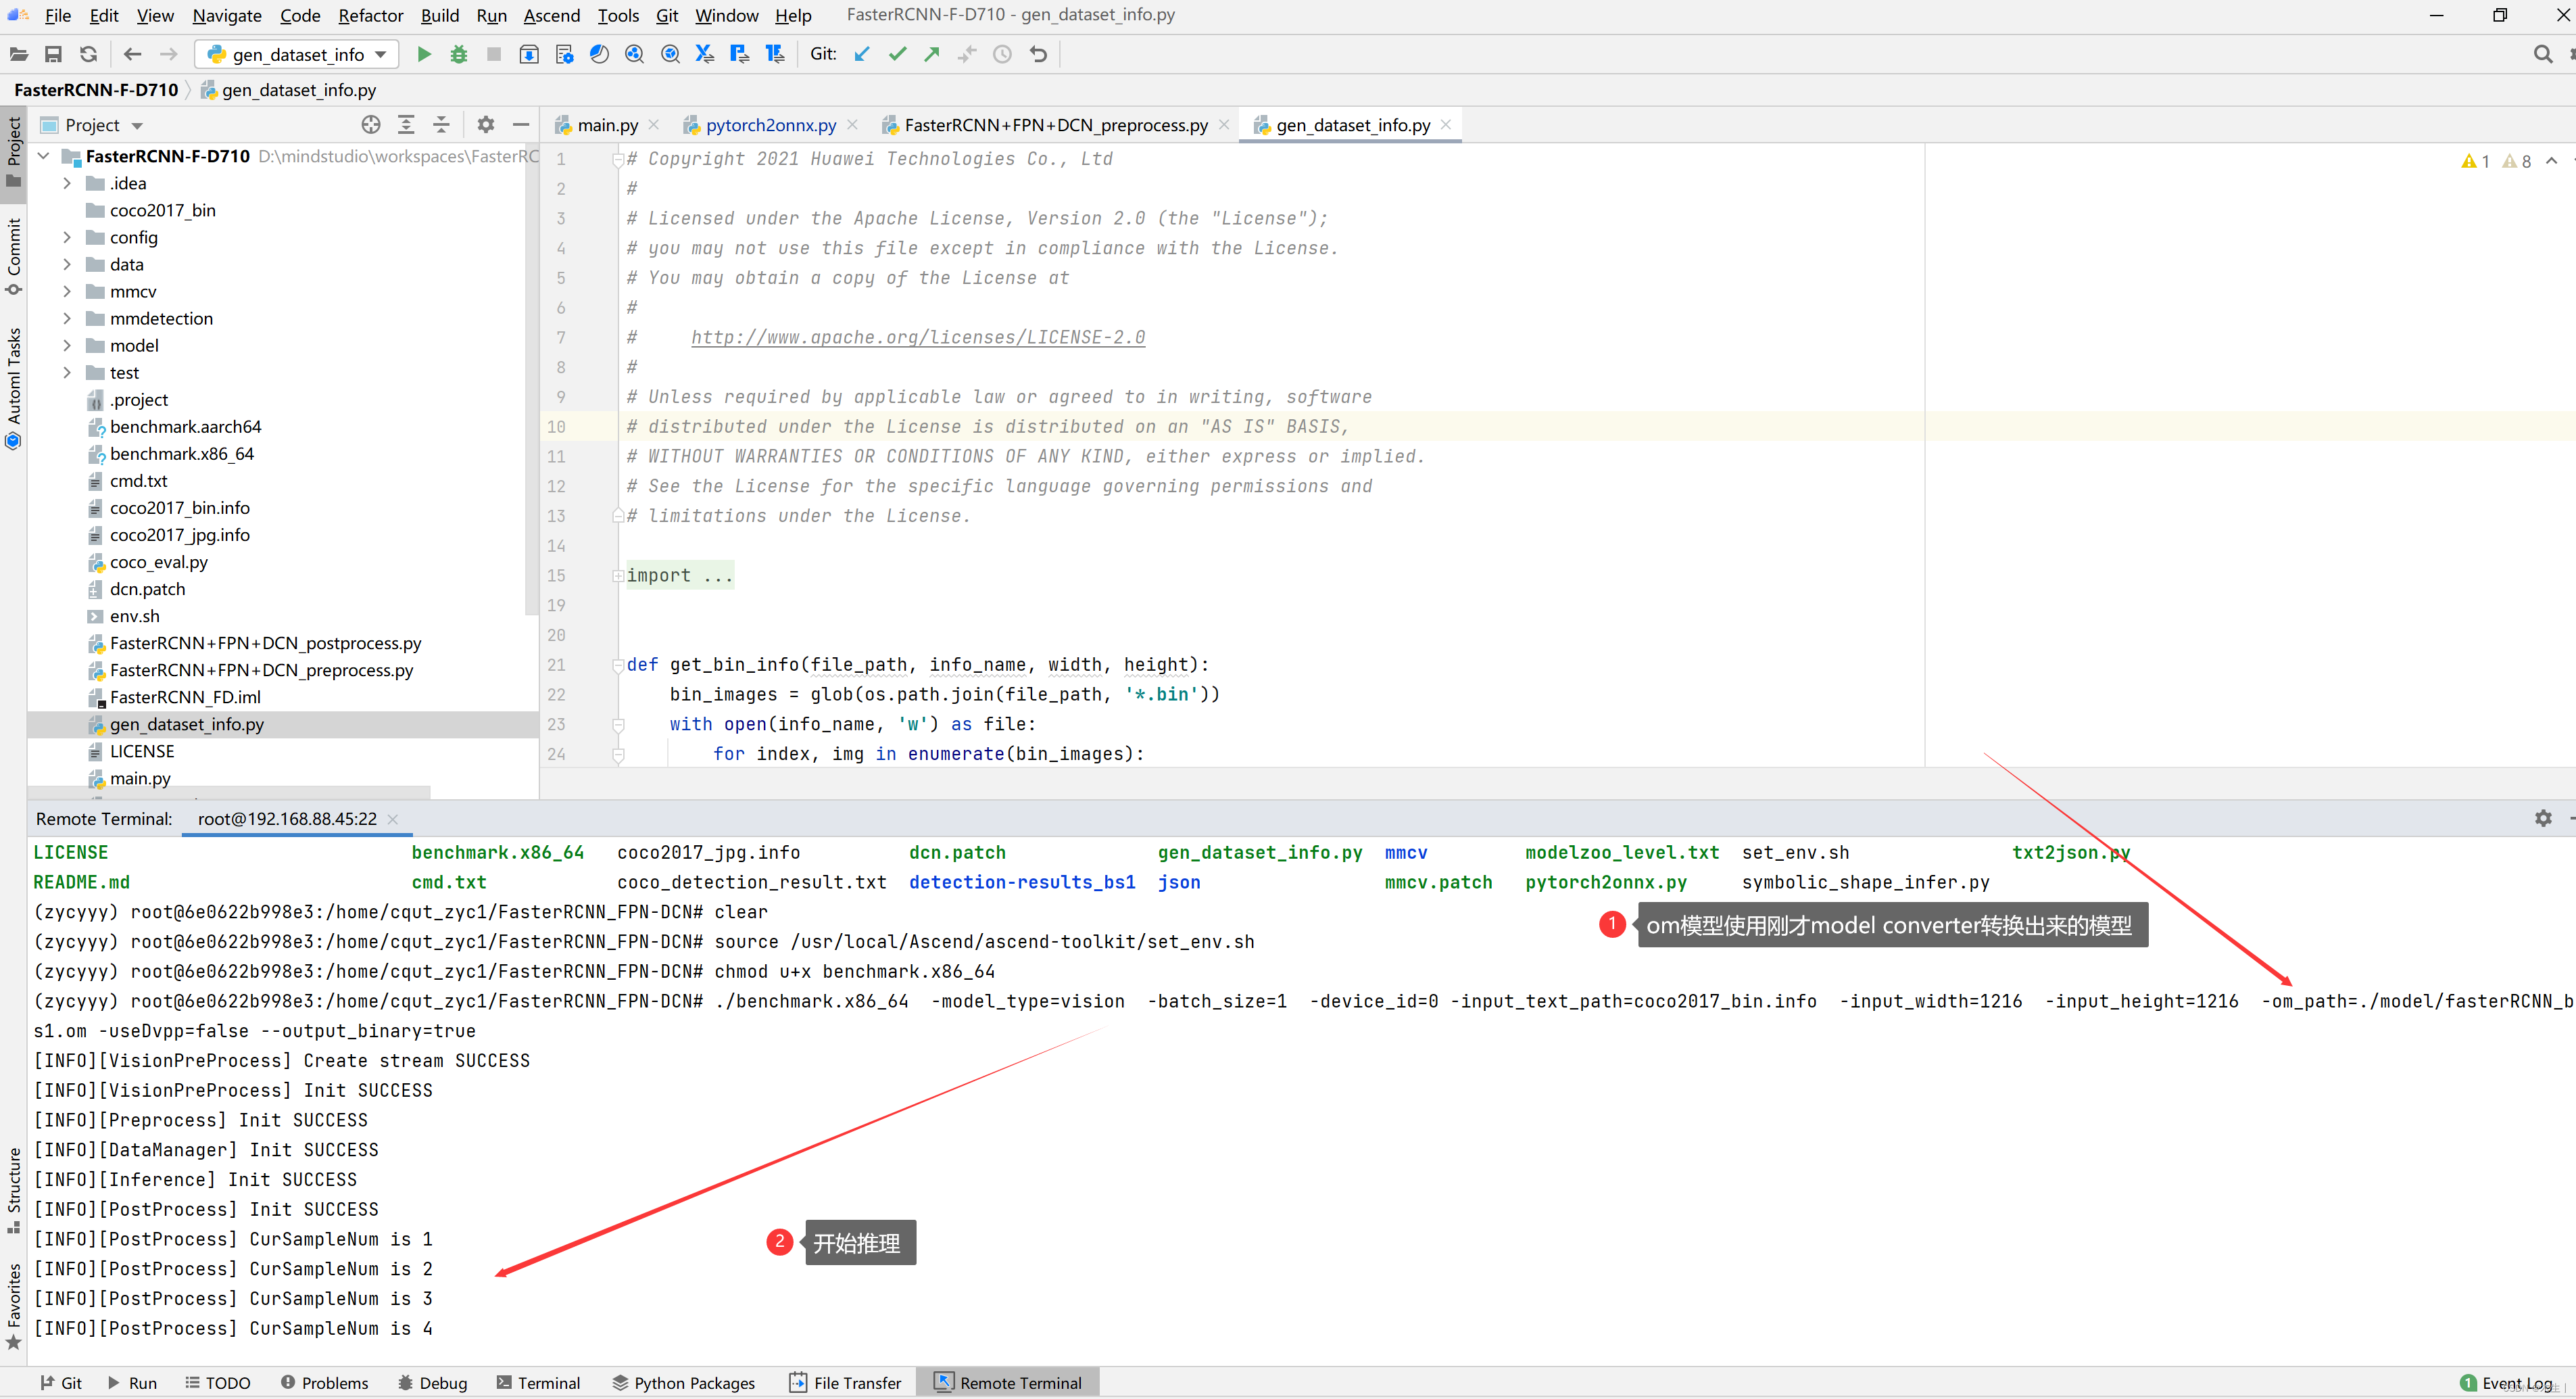The width and height of the screenshot is (2576, 1399).
Task: Expand the model folder
Action: (66, 345)
